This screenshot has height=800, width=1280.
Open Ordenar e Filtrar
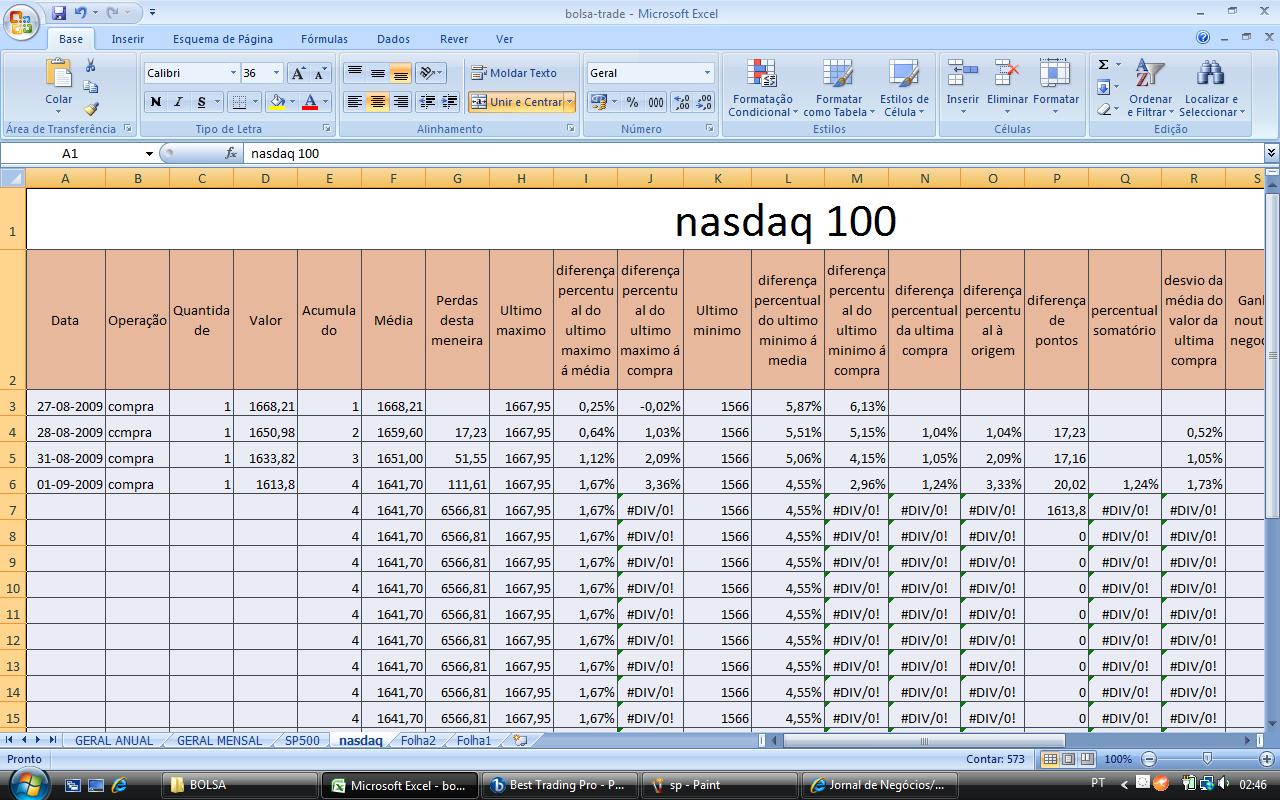[1150, 88]
